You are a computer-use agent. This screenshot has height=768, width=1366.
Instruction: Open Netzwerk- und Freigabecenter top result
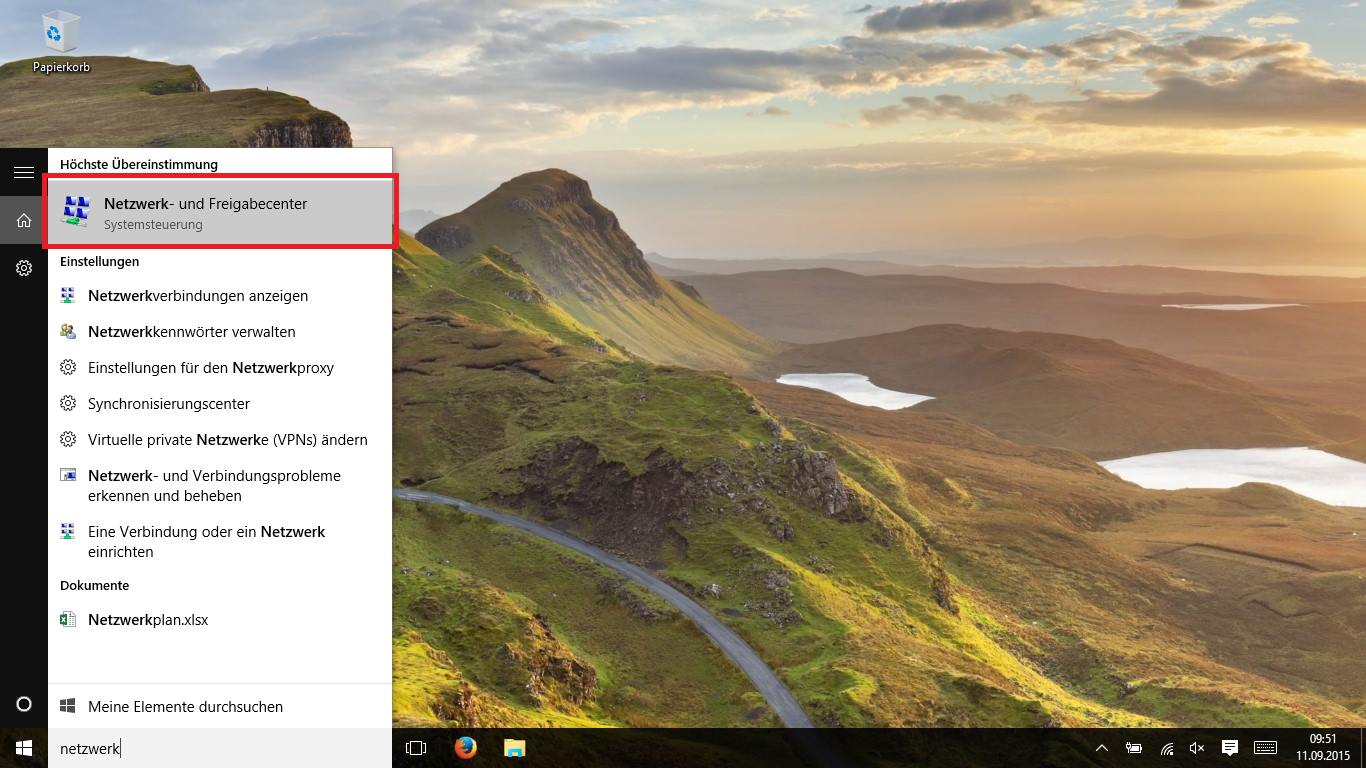[x=220, y=212]
